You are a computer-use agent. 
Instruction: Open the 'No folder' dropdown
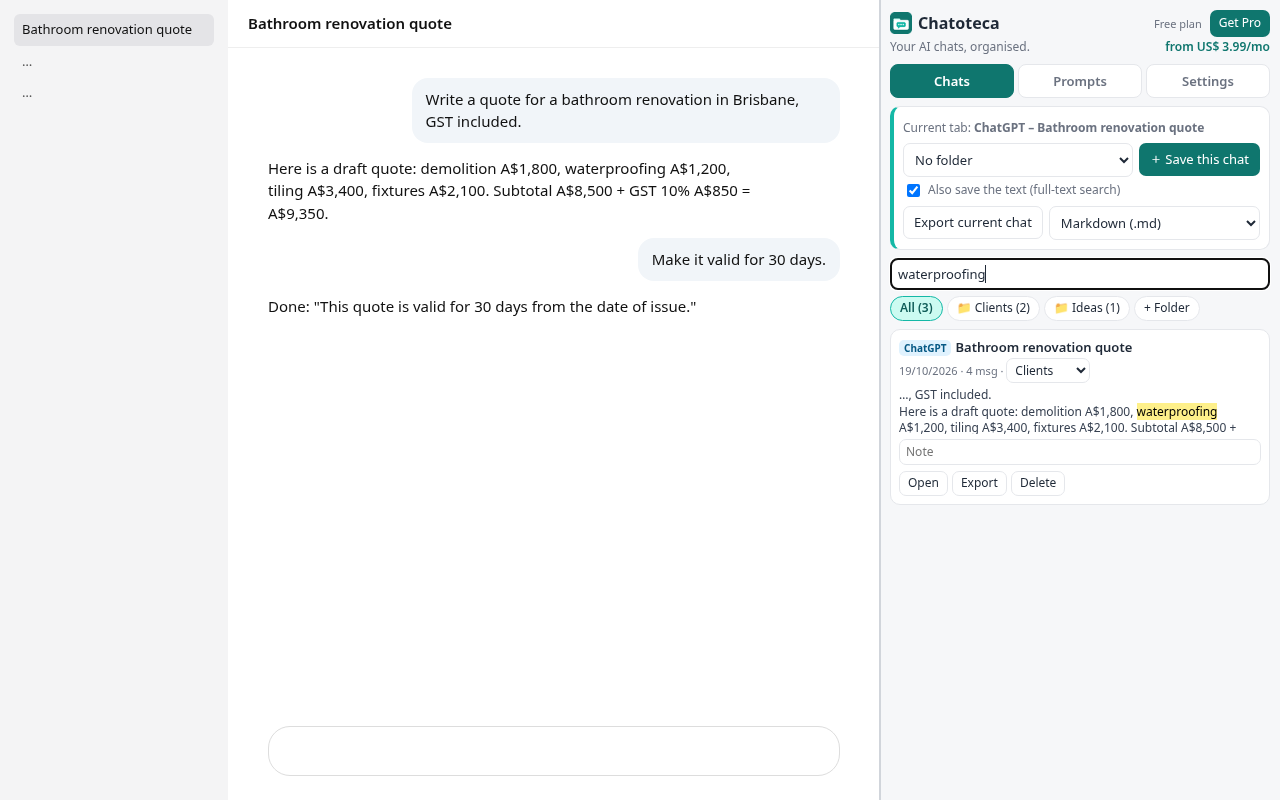pyautogui.click(x=1018, y=160)
